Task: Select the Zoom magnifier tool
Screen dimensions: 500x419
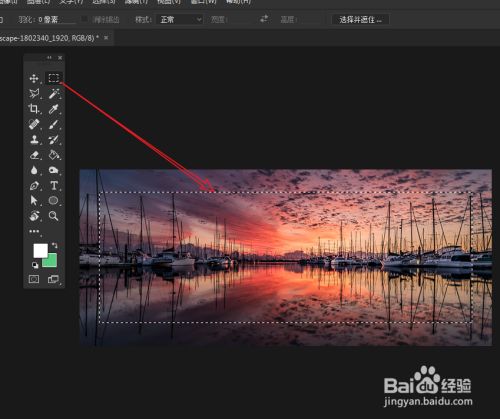Action: [x=53, y=216]
